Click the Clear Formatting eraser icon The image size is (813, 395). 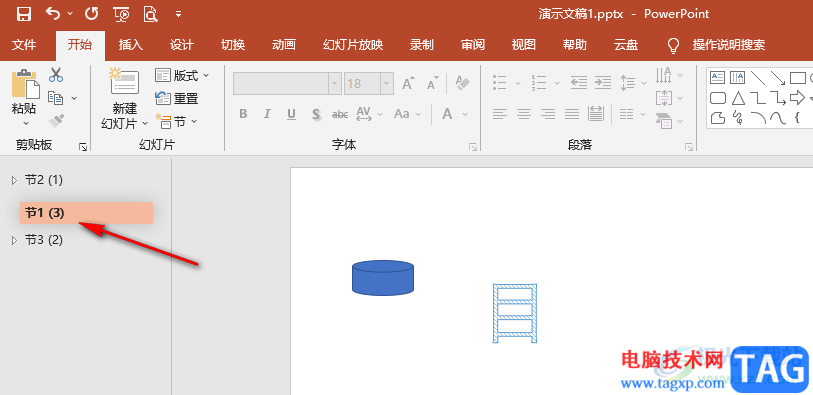click(462, 83)
